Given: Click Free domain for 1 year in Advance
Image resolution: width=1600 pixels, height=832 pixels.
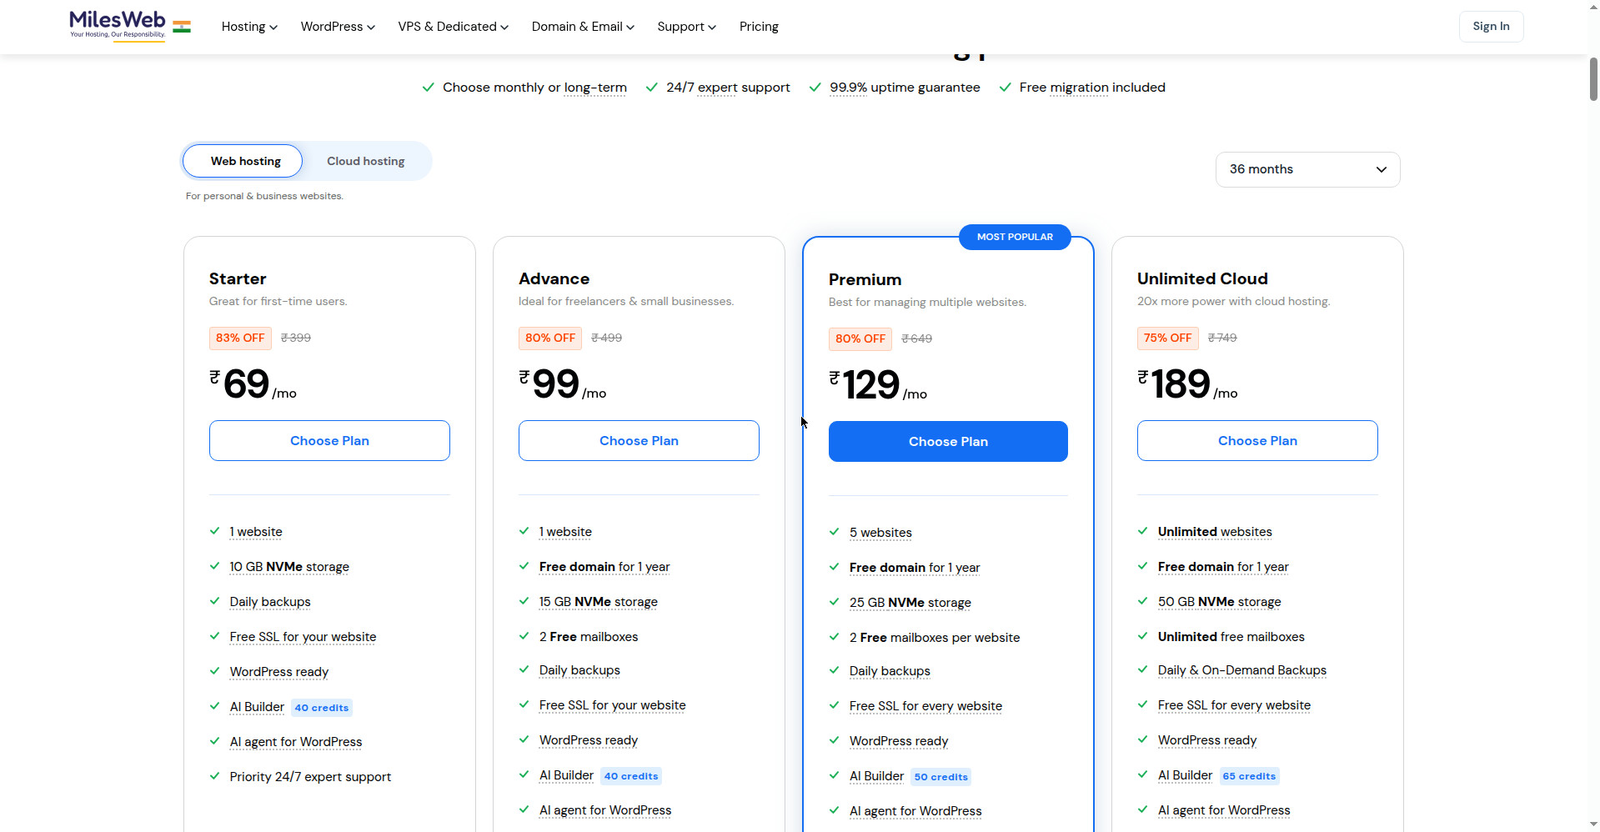Looking at the screenshot, I should tap(604, 567).
